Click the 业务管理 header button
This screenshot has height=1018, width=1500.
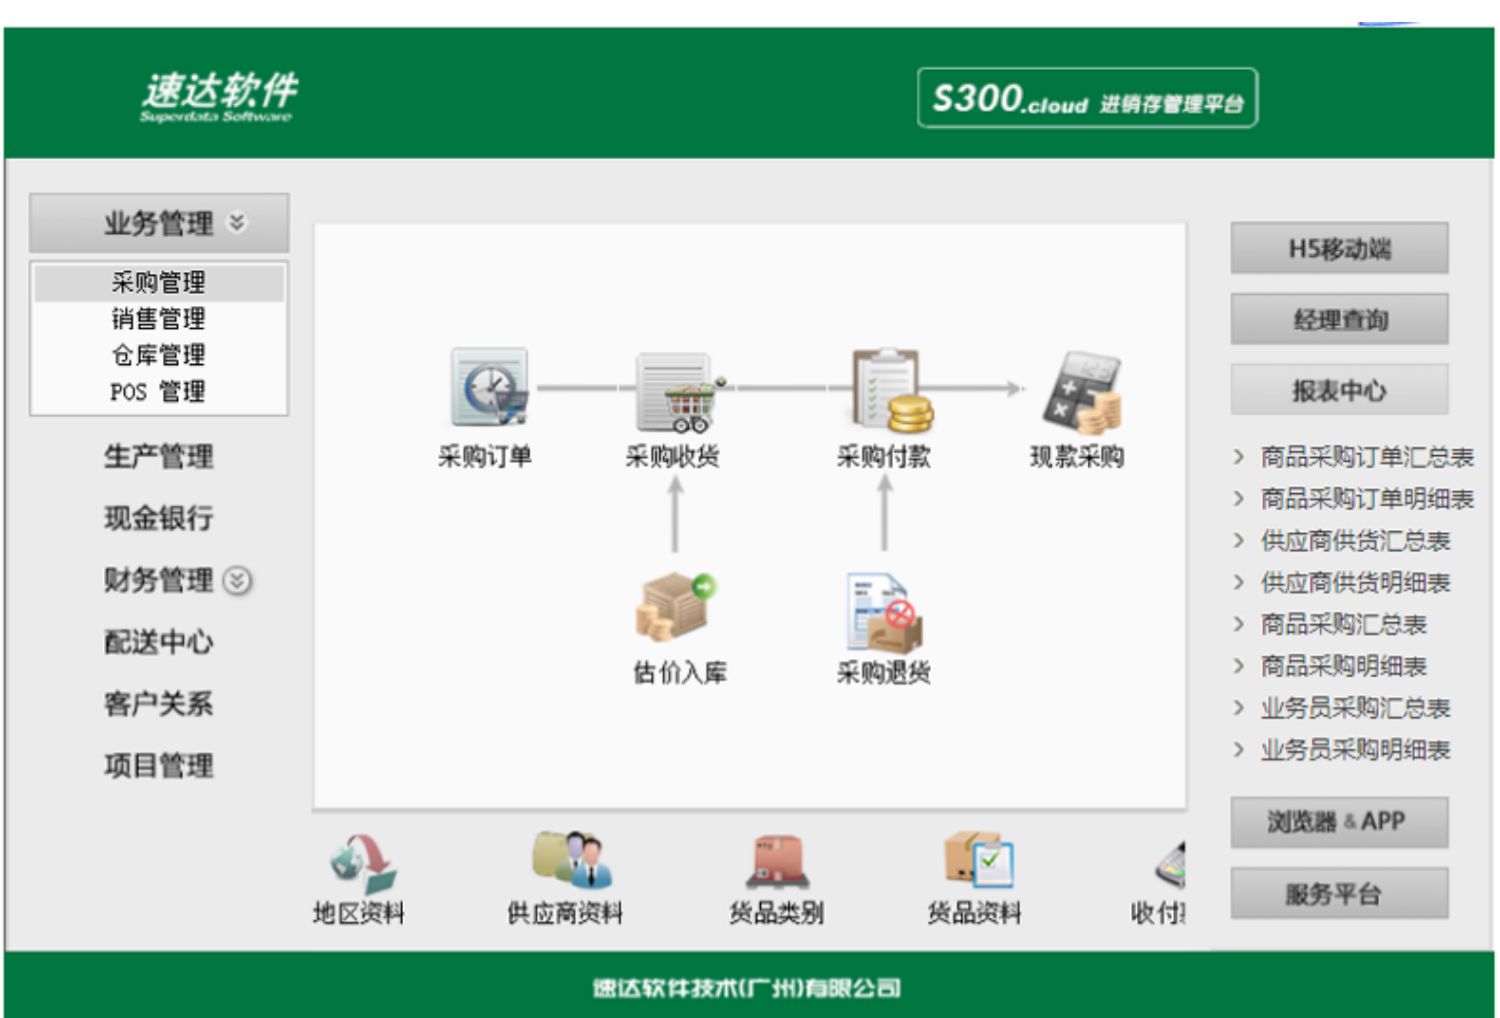pos(159,223)
